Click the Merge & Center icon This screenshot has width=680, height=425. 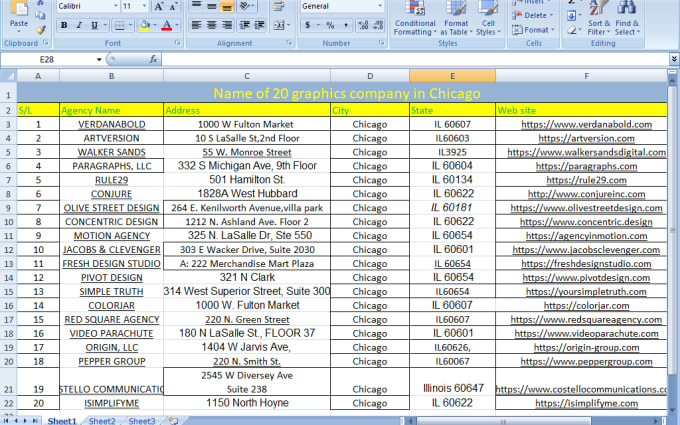click(x=281, y=25)
